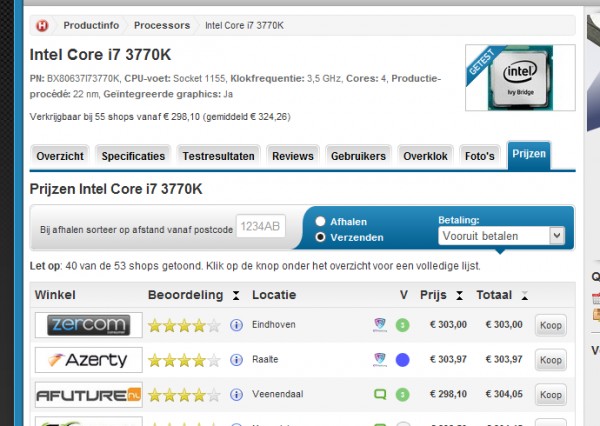Click Zercom shop logo
The image size is (600, 426).
pos(89,325)
